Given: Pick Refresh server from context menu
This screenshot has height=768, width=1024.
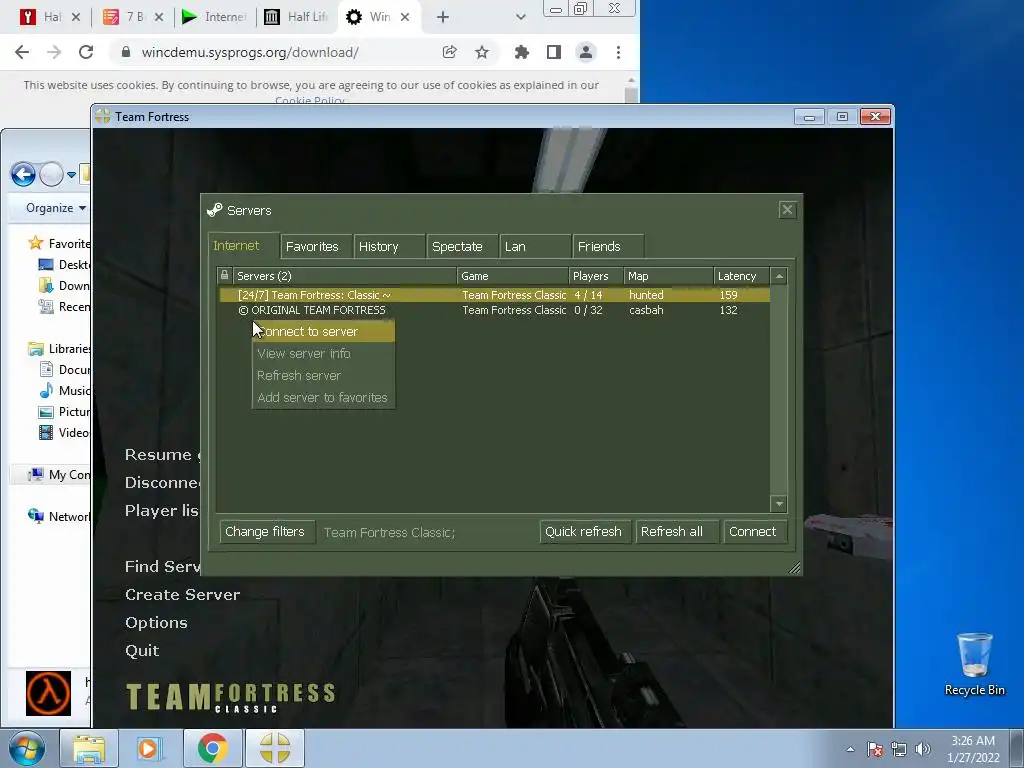Looking at the screenshot, I should (x=323, y=376).
